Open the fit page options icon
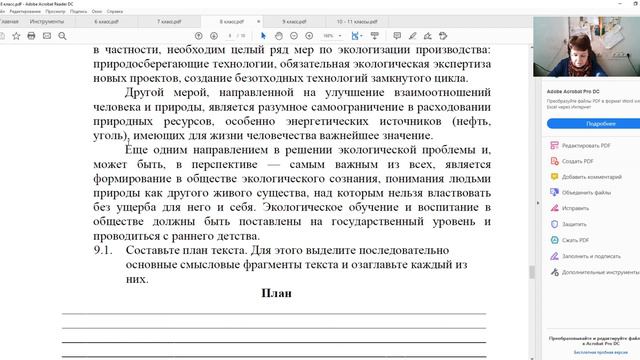 356,36
